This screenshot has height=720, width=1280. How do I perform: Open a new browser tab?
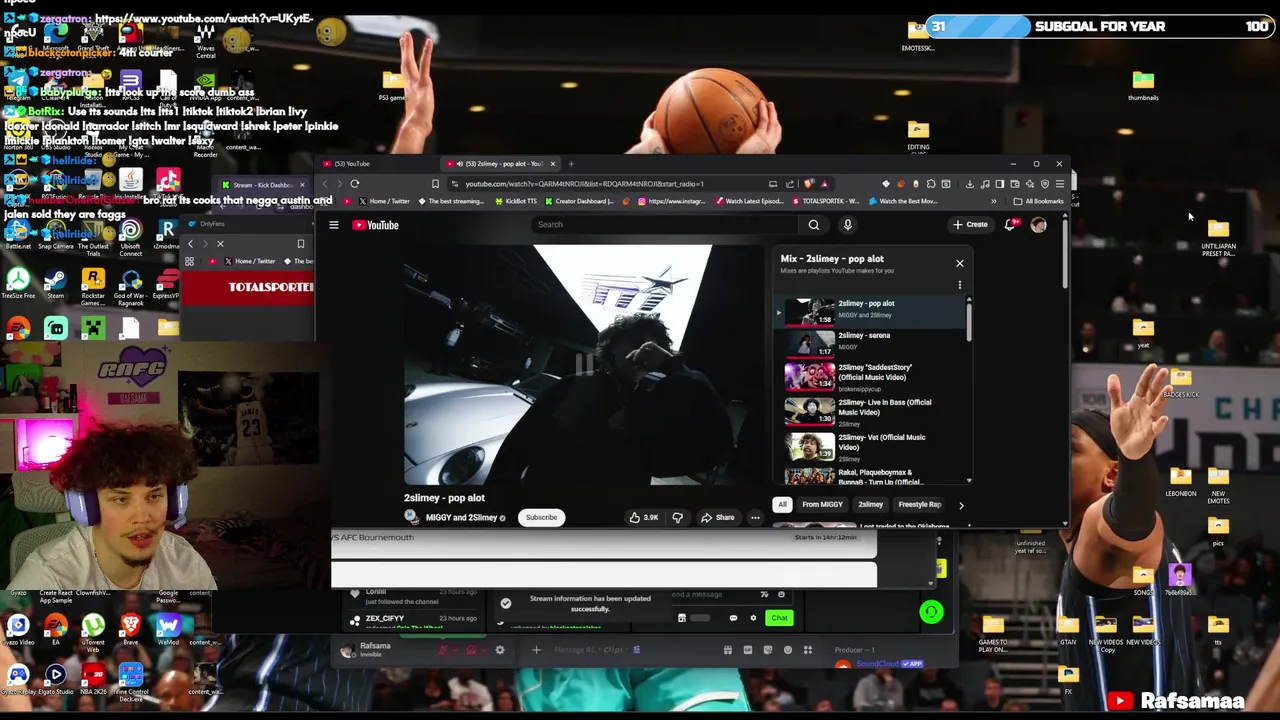(571, 164)
